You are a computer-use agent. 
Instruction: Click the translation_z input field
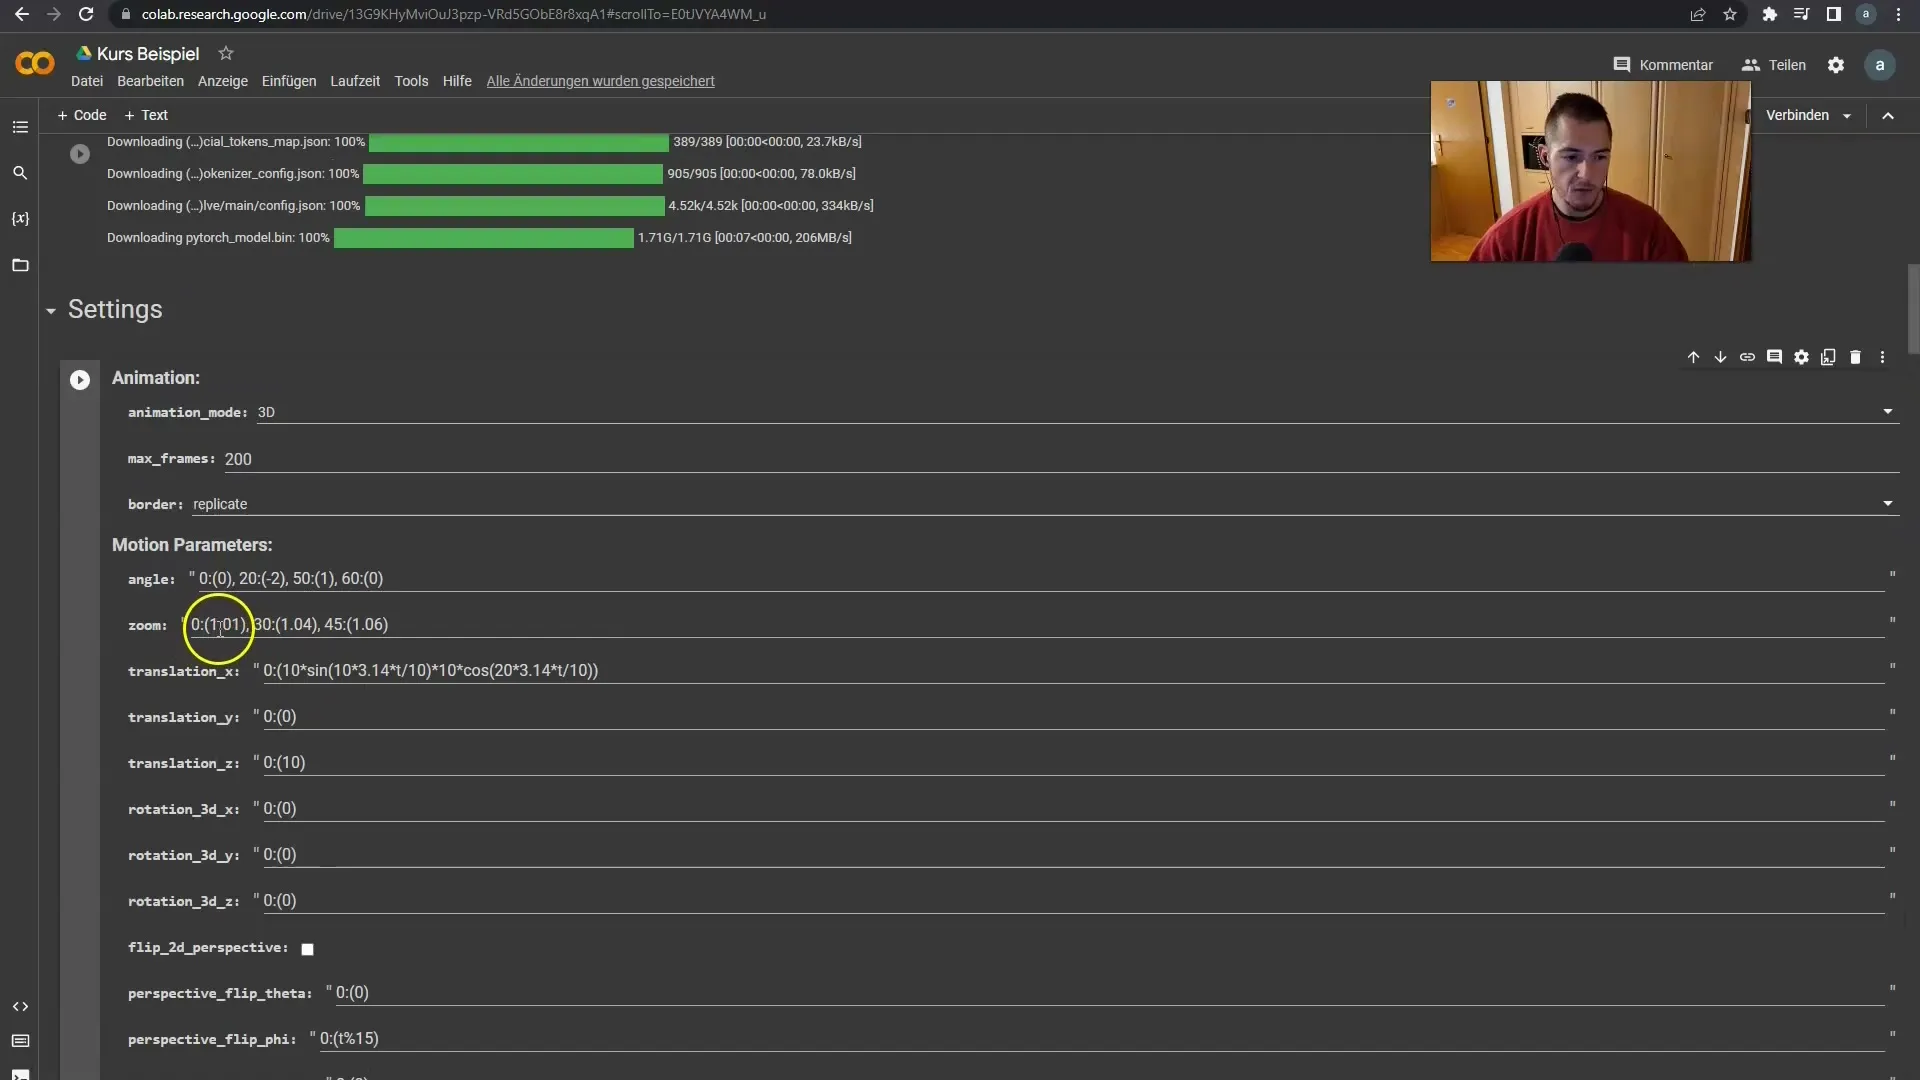[1073, 762]
